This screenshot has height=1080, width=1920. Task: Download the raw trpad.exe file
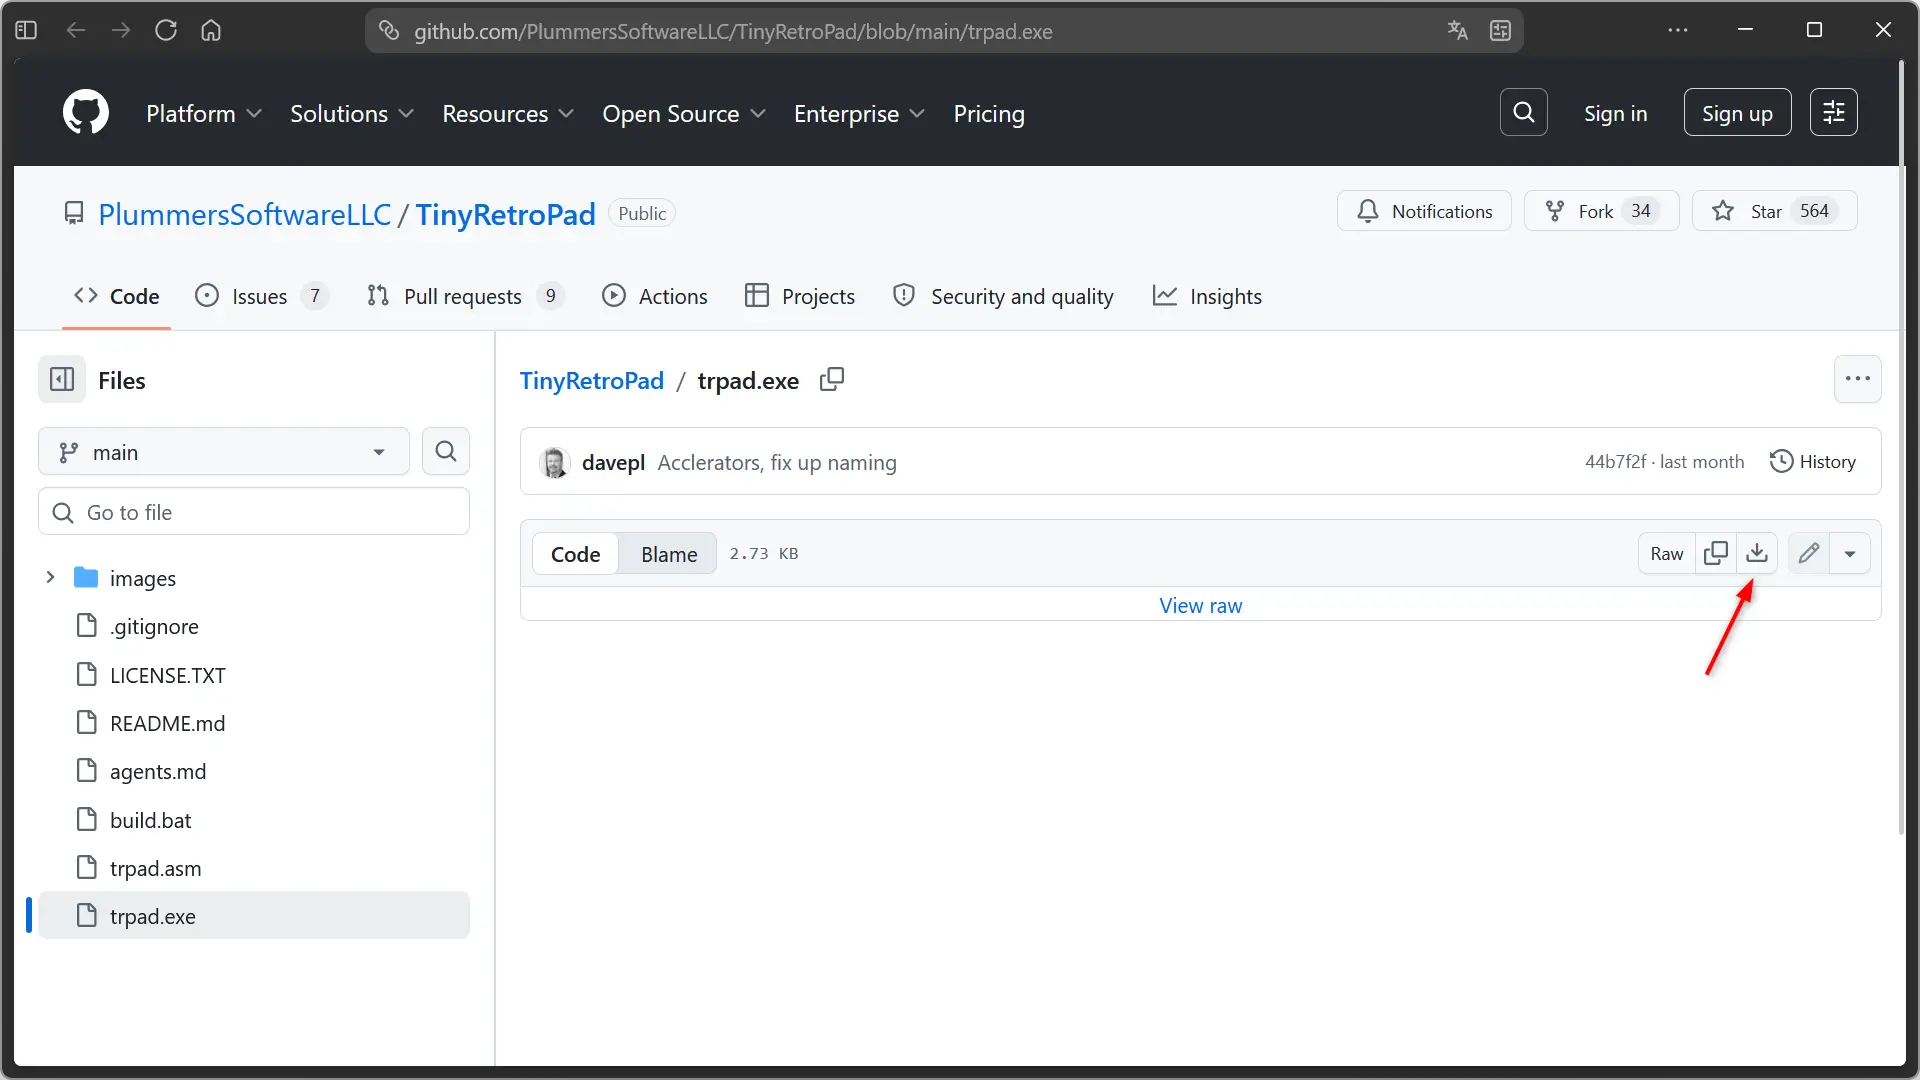[x=1756, y=553]
